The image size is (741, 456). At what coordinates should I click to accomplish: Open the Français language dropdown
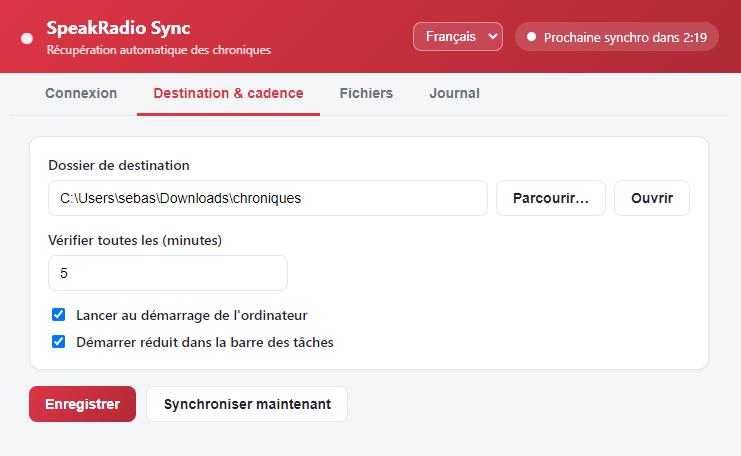point(457,36)
